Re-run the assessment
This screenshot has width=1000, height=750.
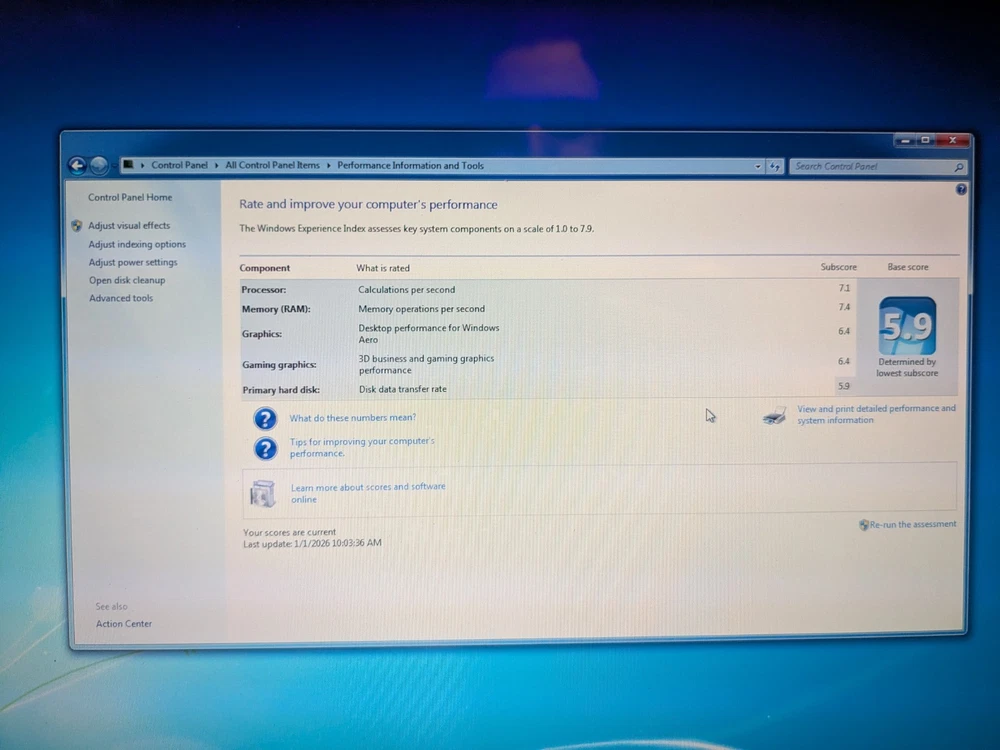[912, 524]
